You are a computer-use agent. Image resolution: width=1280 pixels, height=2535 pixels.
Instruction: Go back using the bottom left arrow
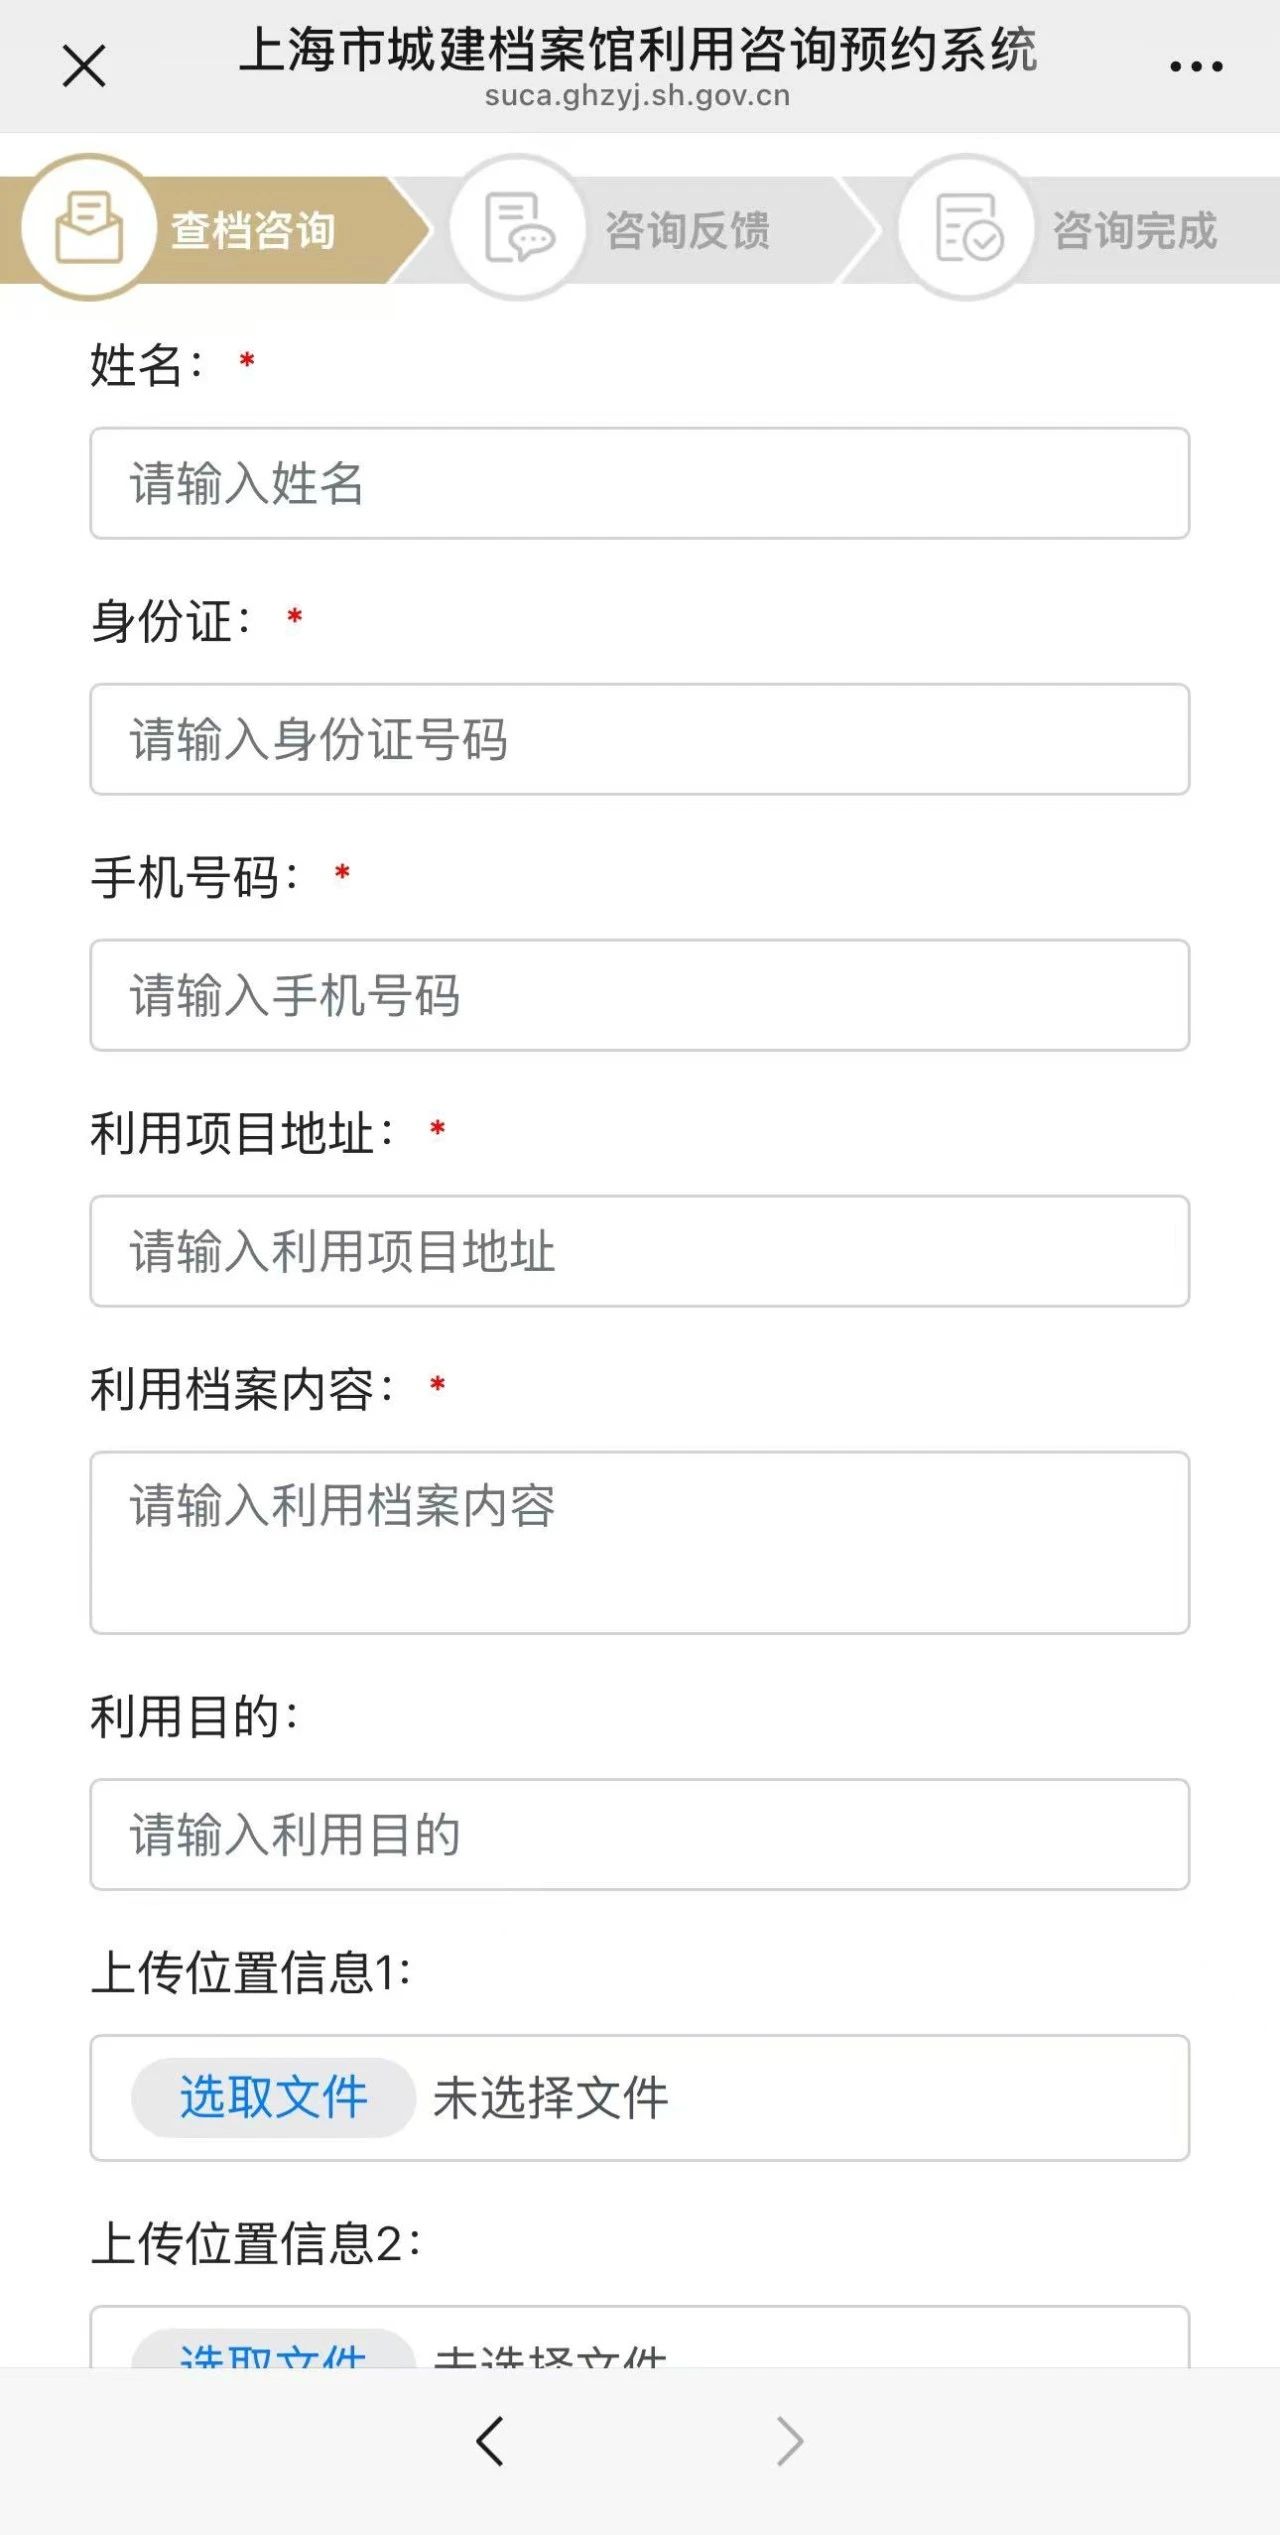point(490,2441)
